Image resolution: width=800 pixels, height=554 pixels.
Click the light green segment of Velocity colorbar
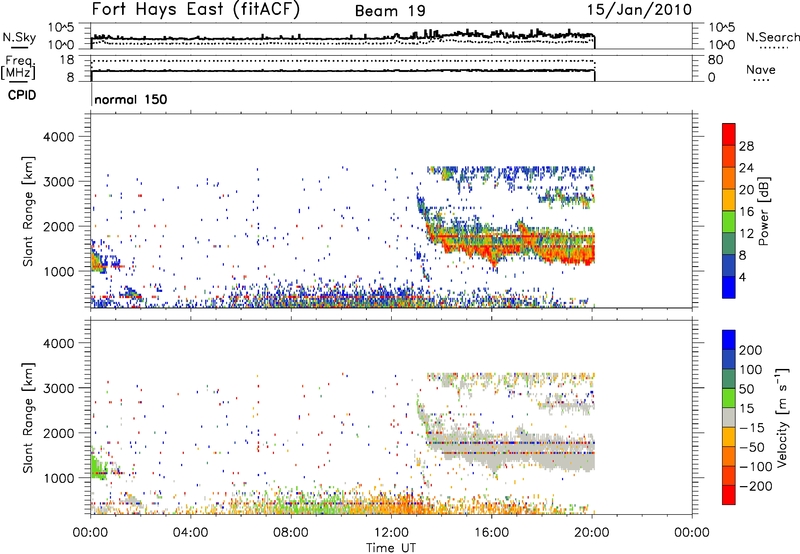tap(729, 398)
